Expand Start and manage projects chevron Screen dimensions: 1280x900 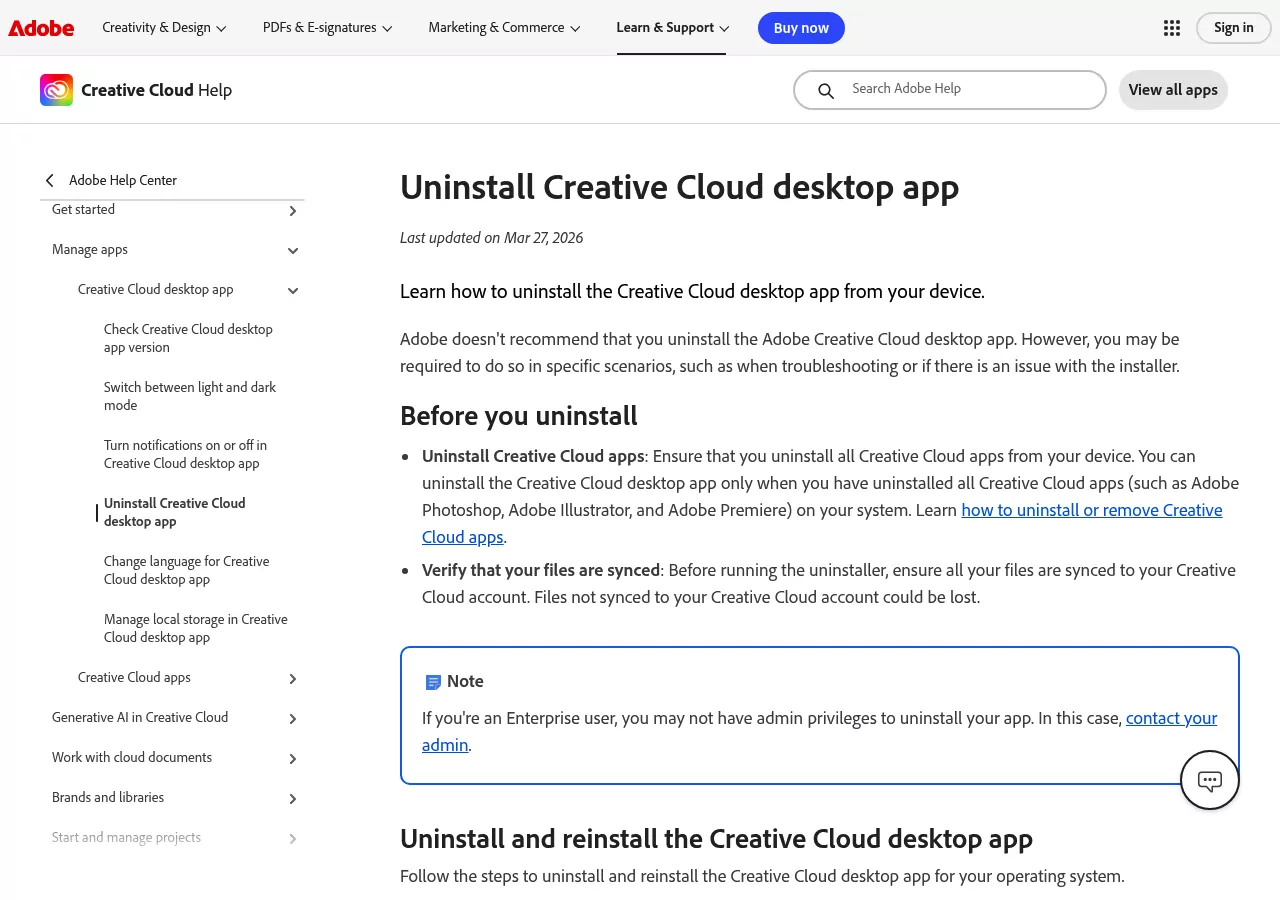click(293, 839)
